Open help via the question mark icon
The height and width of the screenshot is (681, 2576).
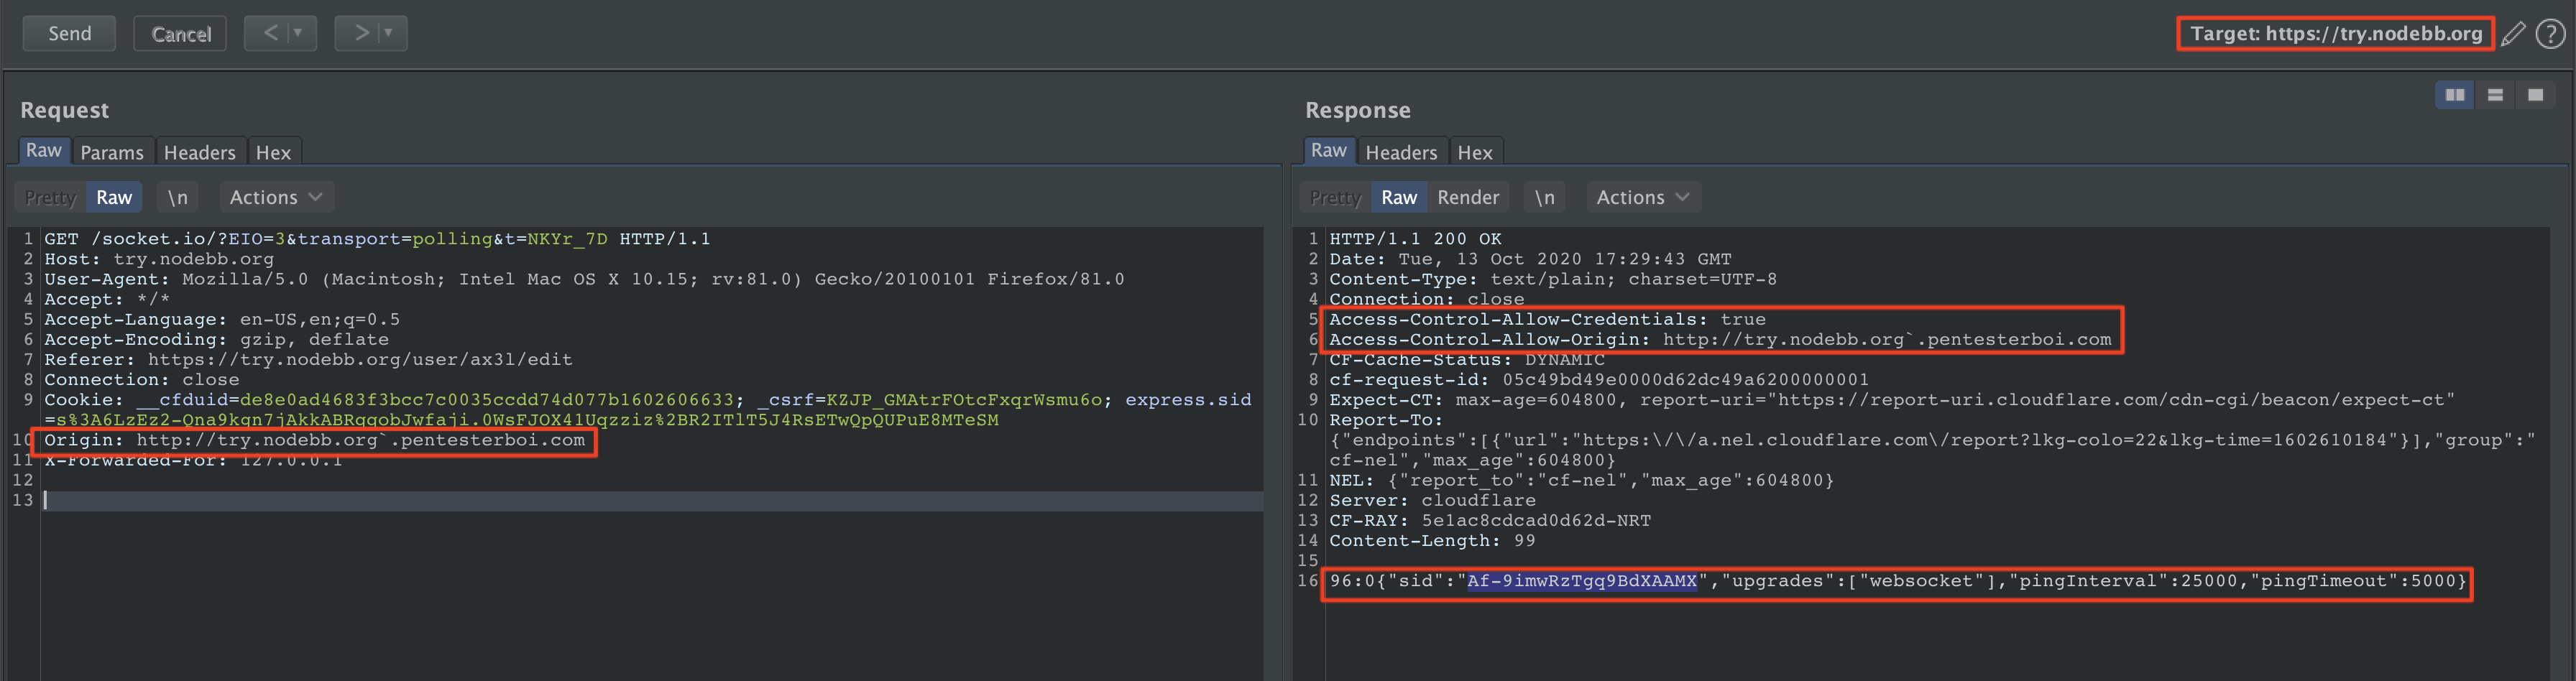click(2550, 34)
